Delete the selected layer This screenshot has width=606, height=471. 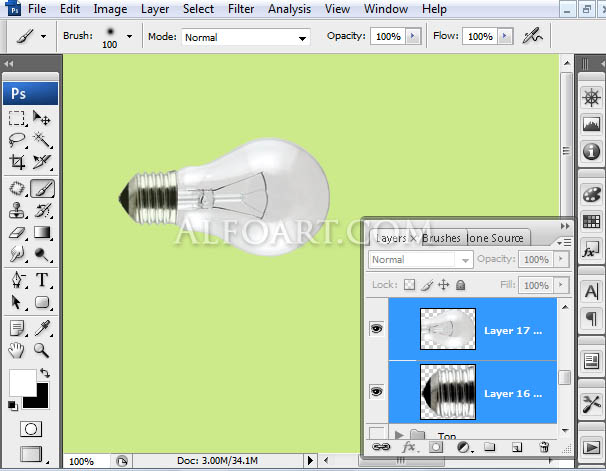pyautogui.click(x=544, y=447)
